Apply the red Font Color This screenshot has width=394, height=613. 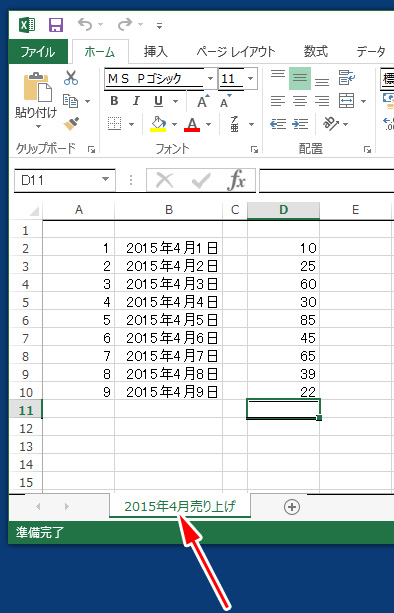(192, 124)
